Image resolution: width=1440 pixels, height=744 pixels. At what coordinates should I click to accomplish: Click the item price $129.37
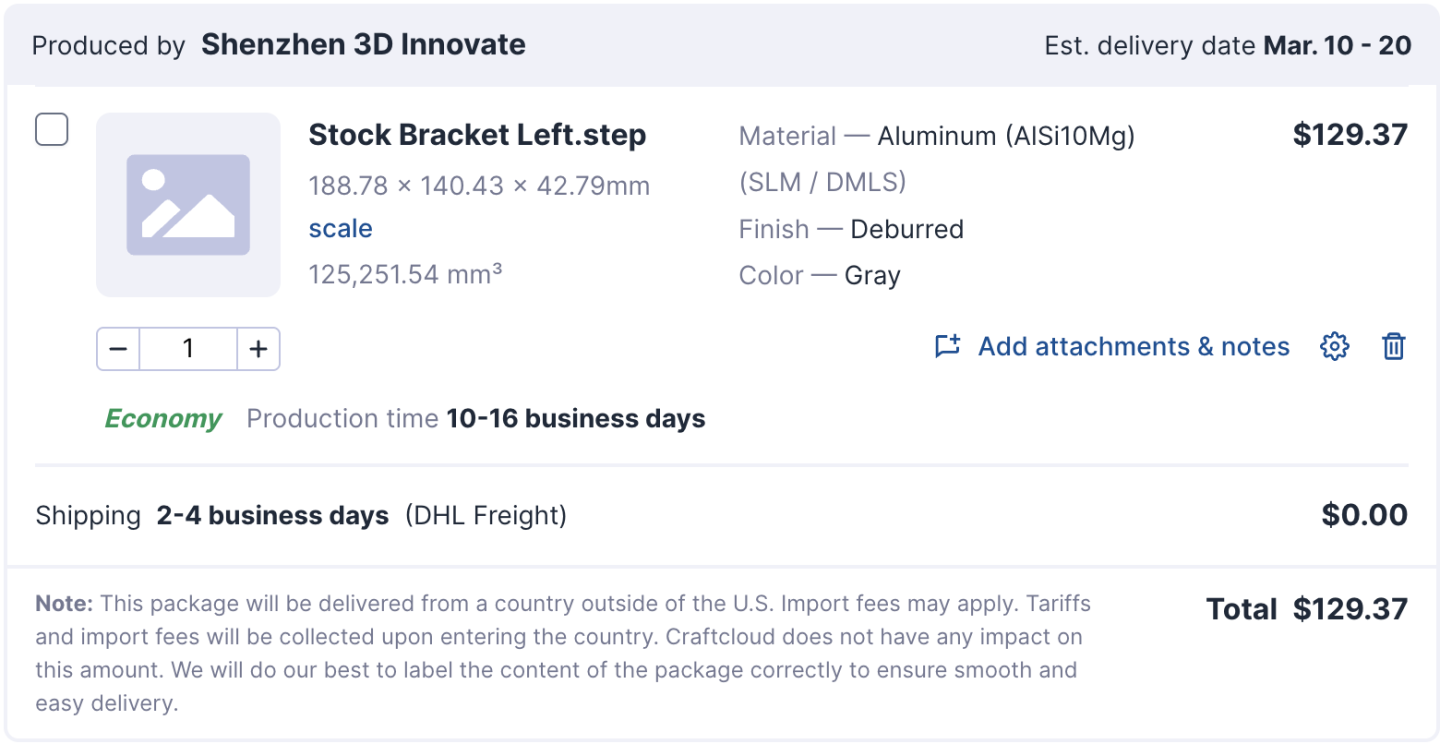click(1350, 135)
